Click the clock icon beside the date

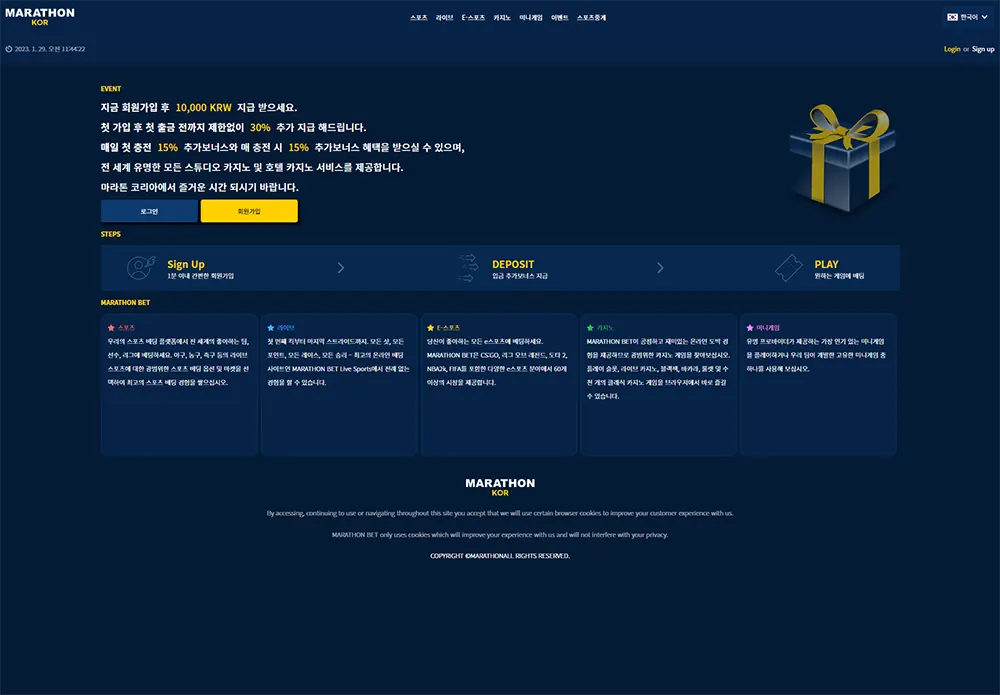[x=9, y=49]
